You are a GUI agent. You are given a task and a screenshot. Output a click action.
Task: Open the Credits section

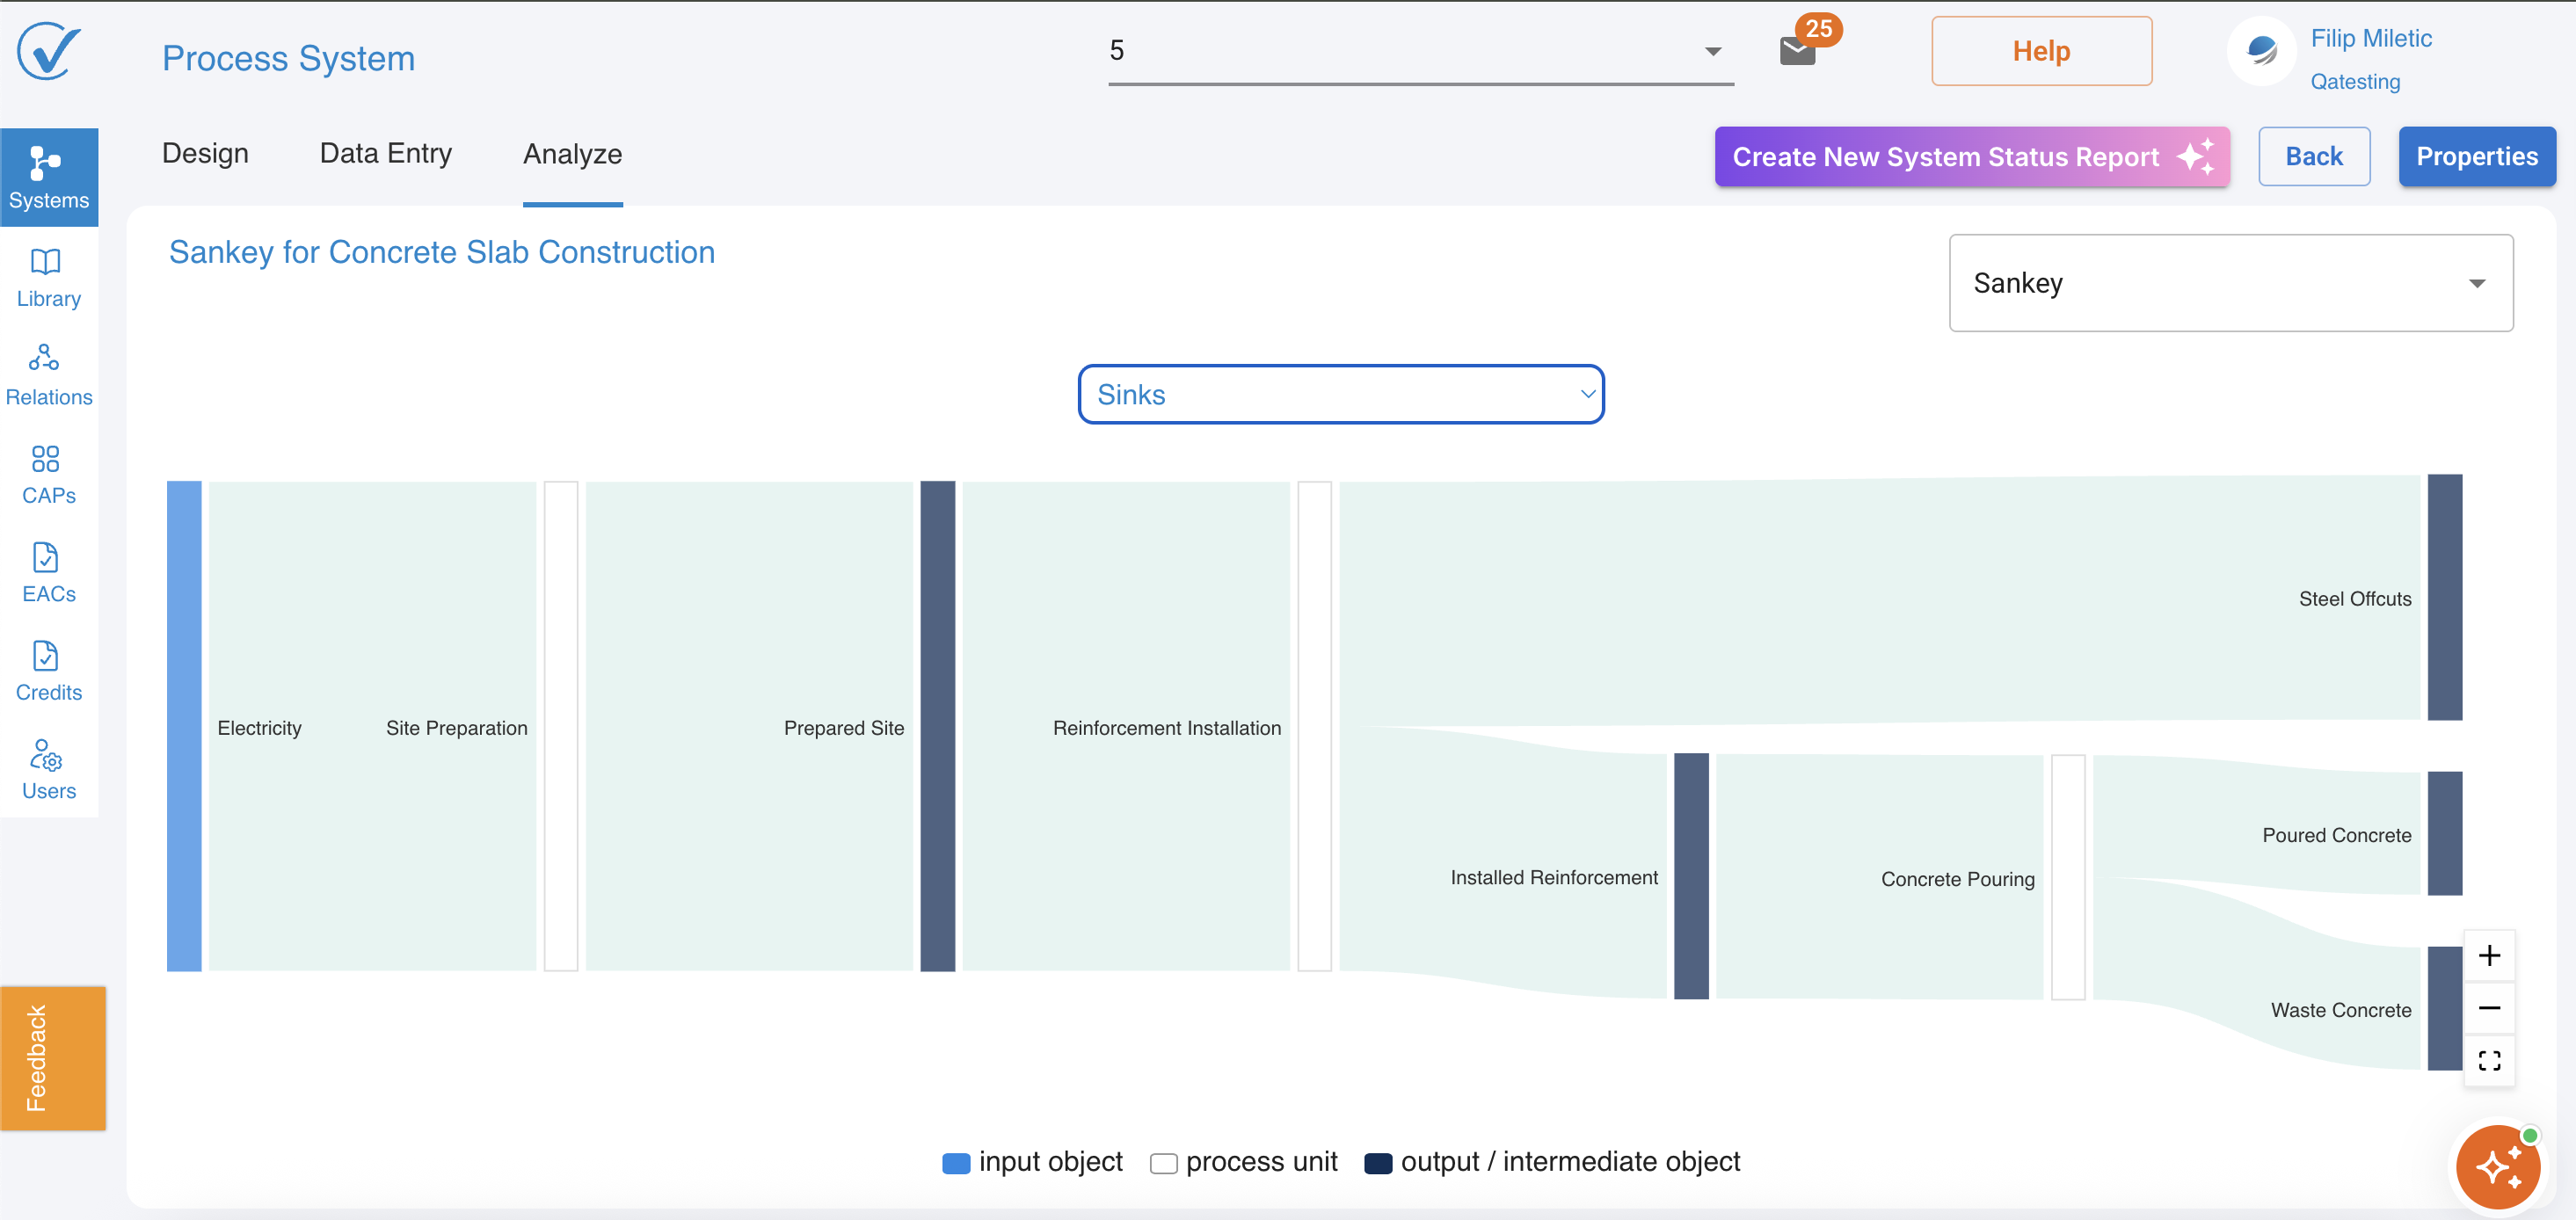48,671
